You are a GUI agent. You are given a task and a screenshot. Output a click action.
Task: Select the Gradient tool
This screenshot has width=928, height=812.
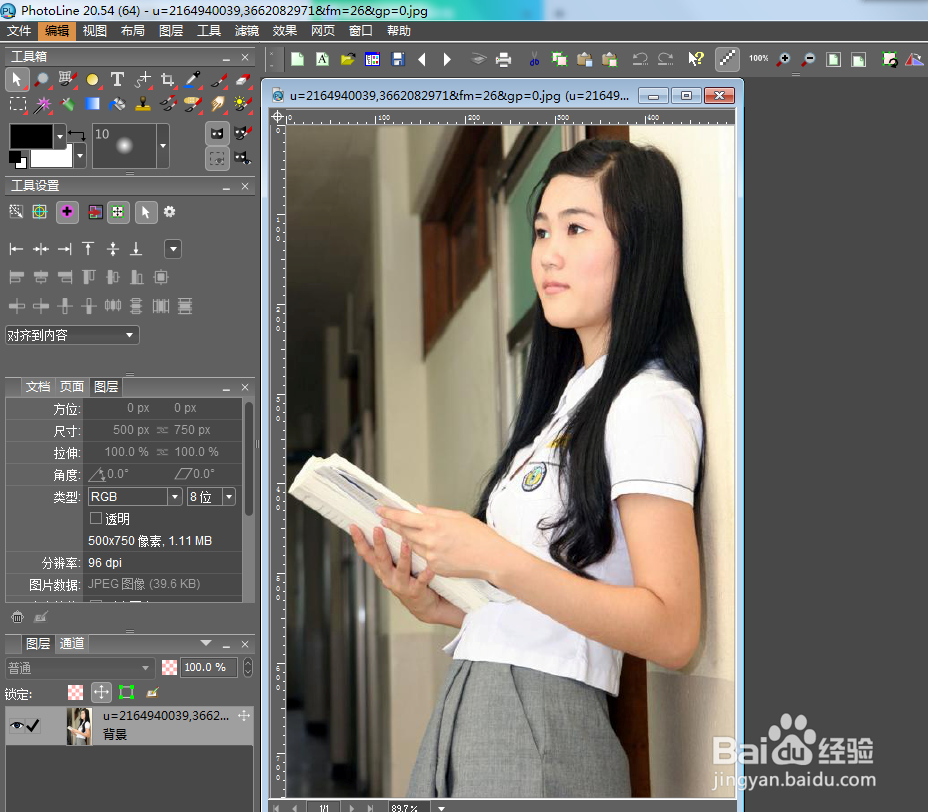pos(92,104)
